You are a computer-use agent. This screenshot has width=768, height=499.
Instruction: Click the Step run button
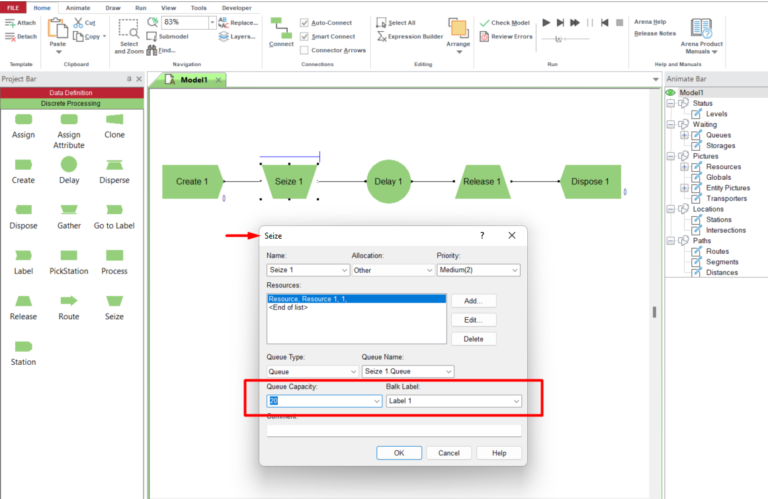[560, 23]
